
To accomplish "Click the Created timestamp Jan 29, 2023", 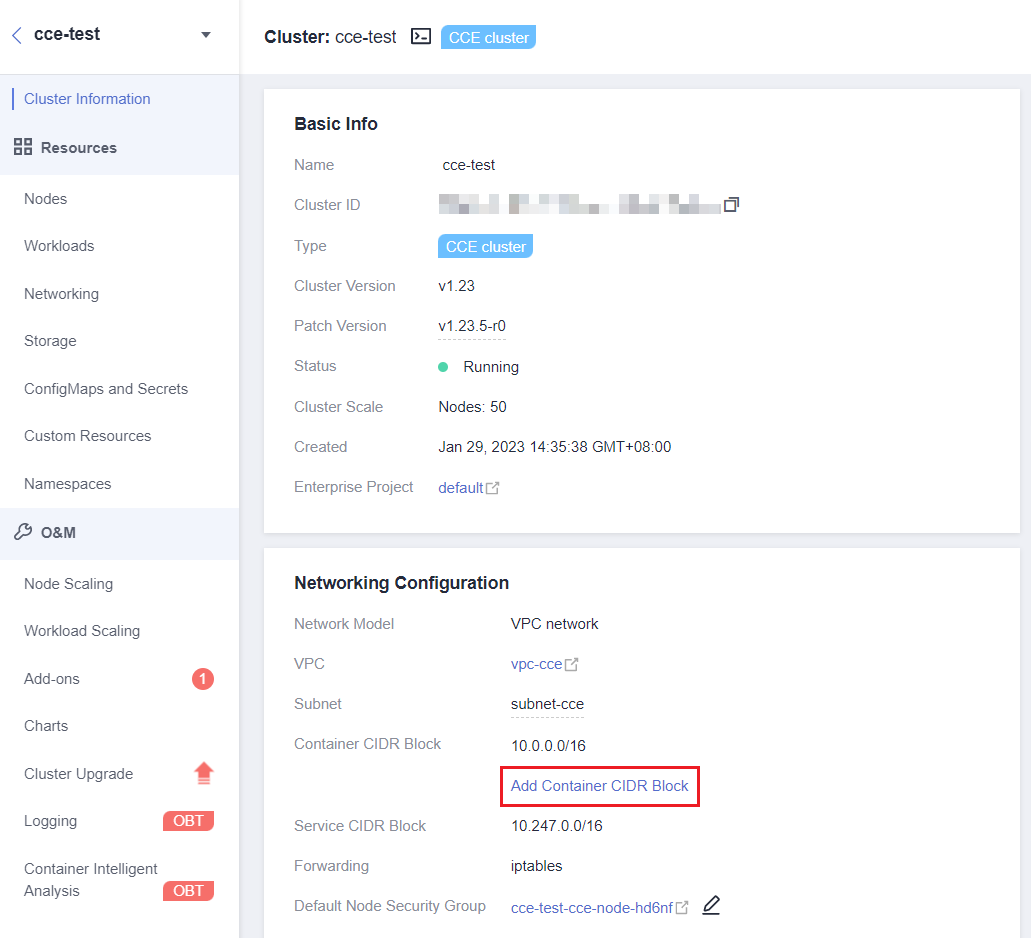I will 554,447.
